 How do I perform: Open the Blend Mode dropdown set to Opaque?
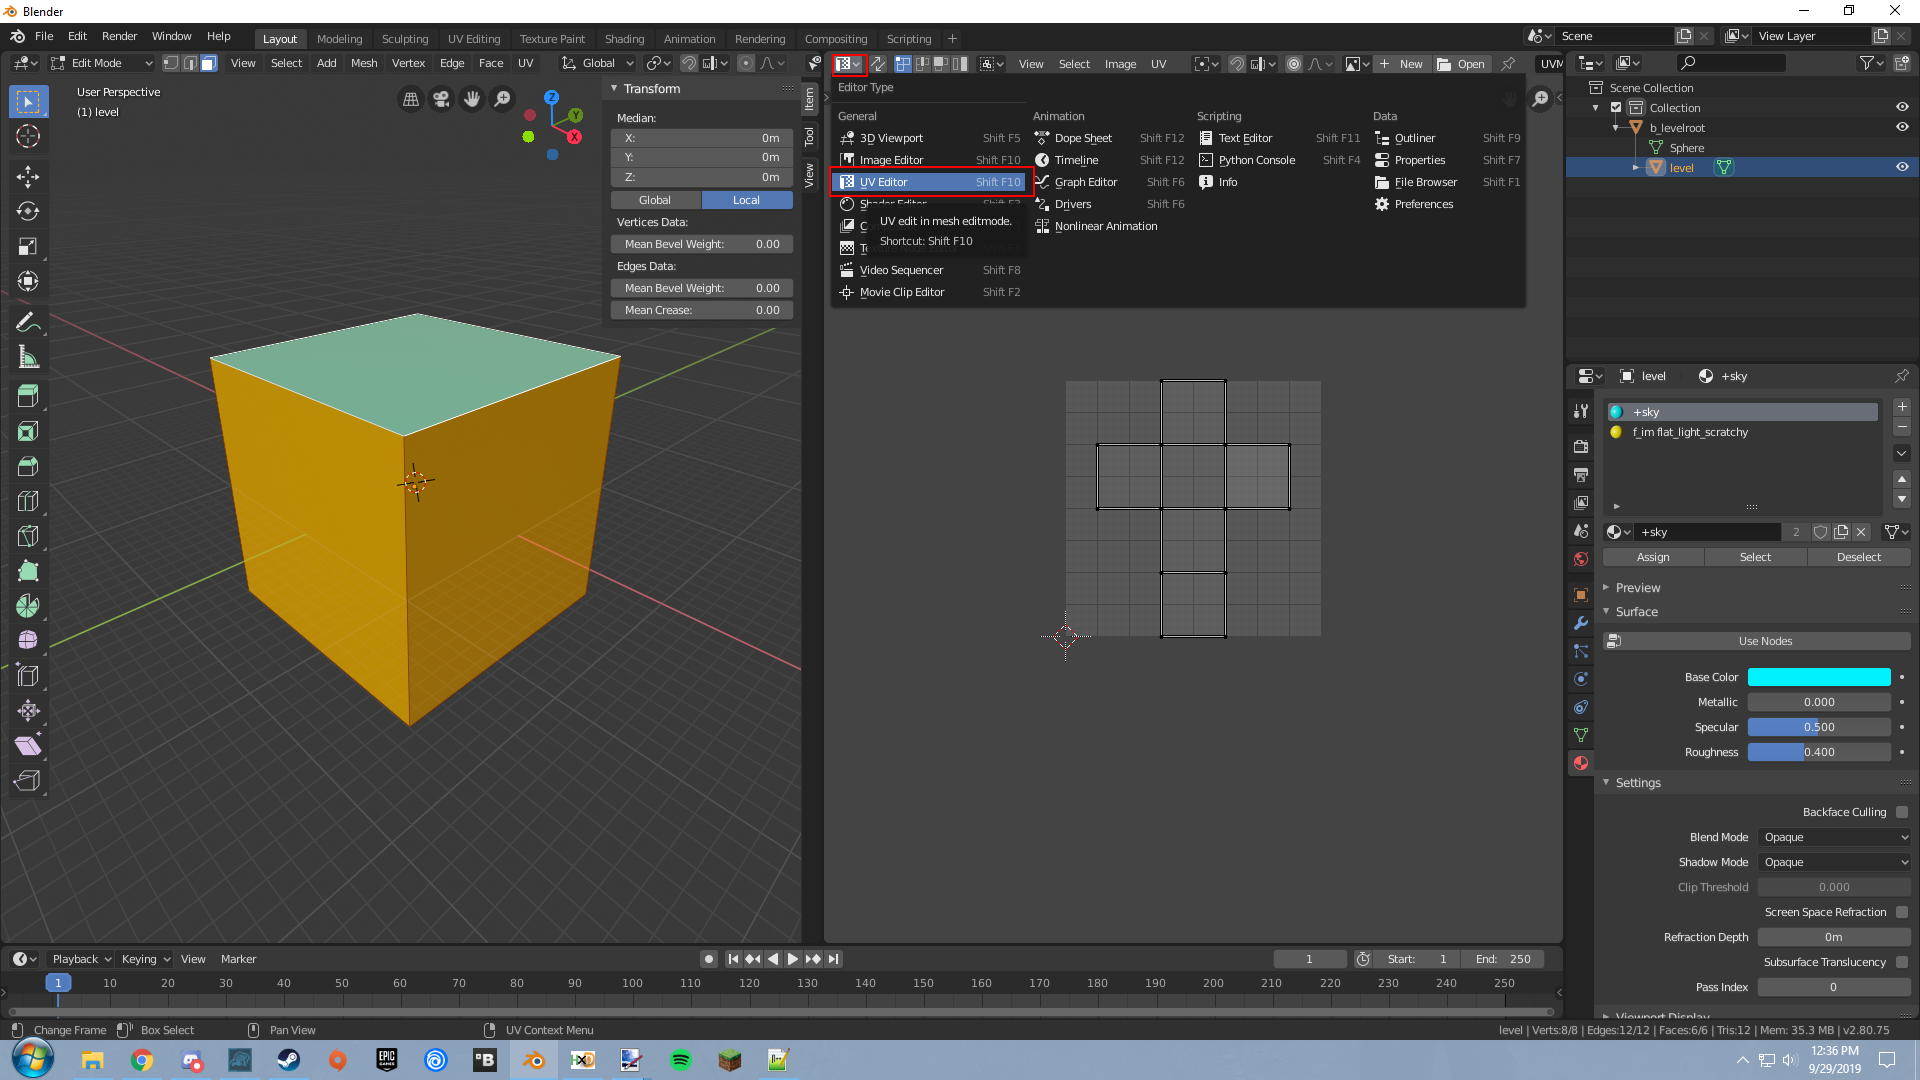tap(1834, 837)
